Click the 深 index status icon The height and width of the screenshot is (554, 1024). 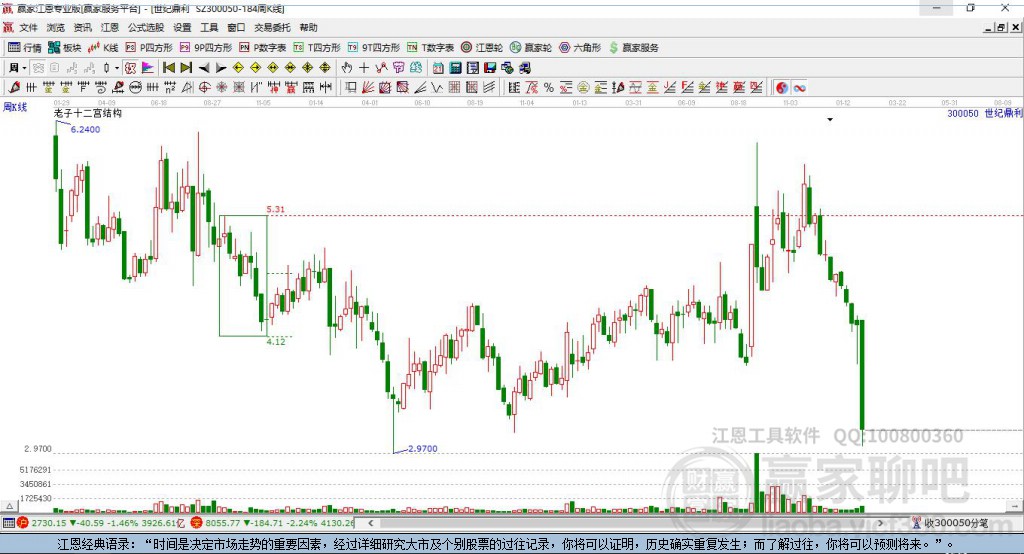196,523
